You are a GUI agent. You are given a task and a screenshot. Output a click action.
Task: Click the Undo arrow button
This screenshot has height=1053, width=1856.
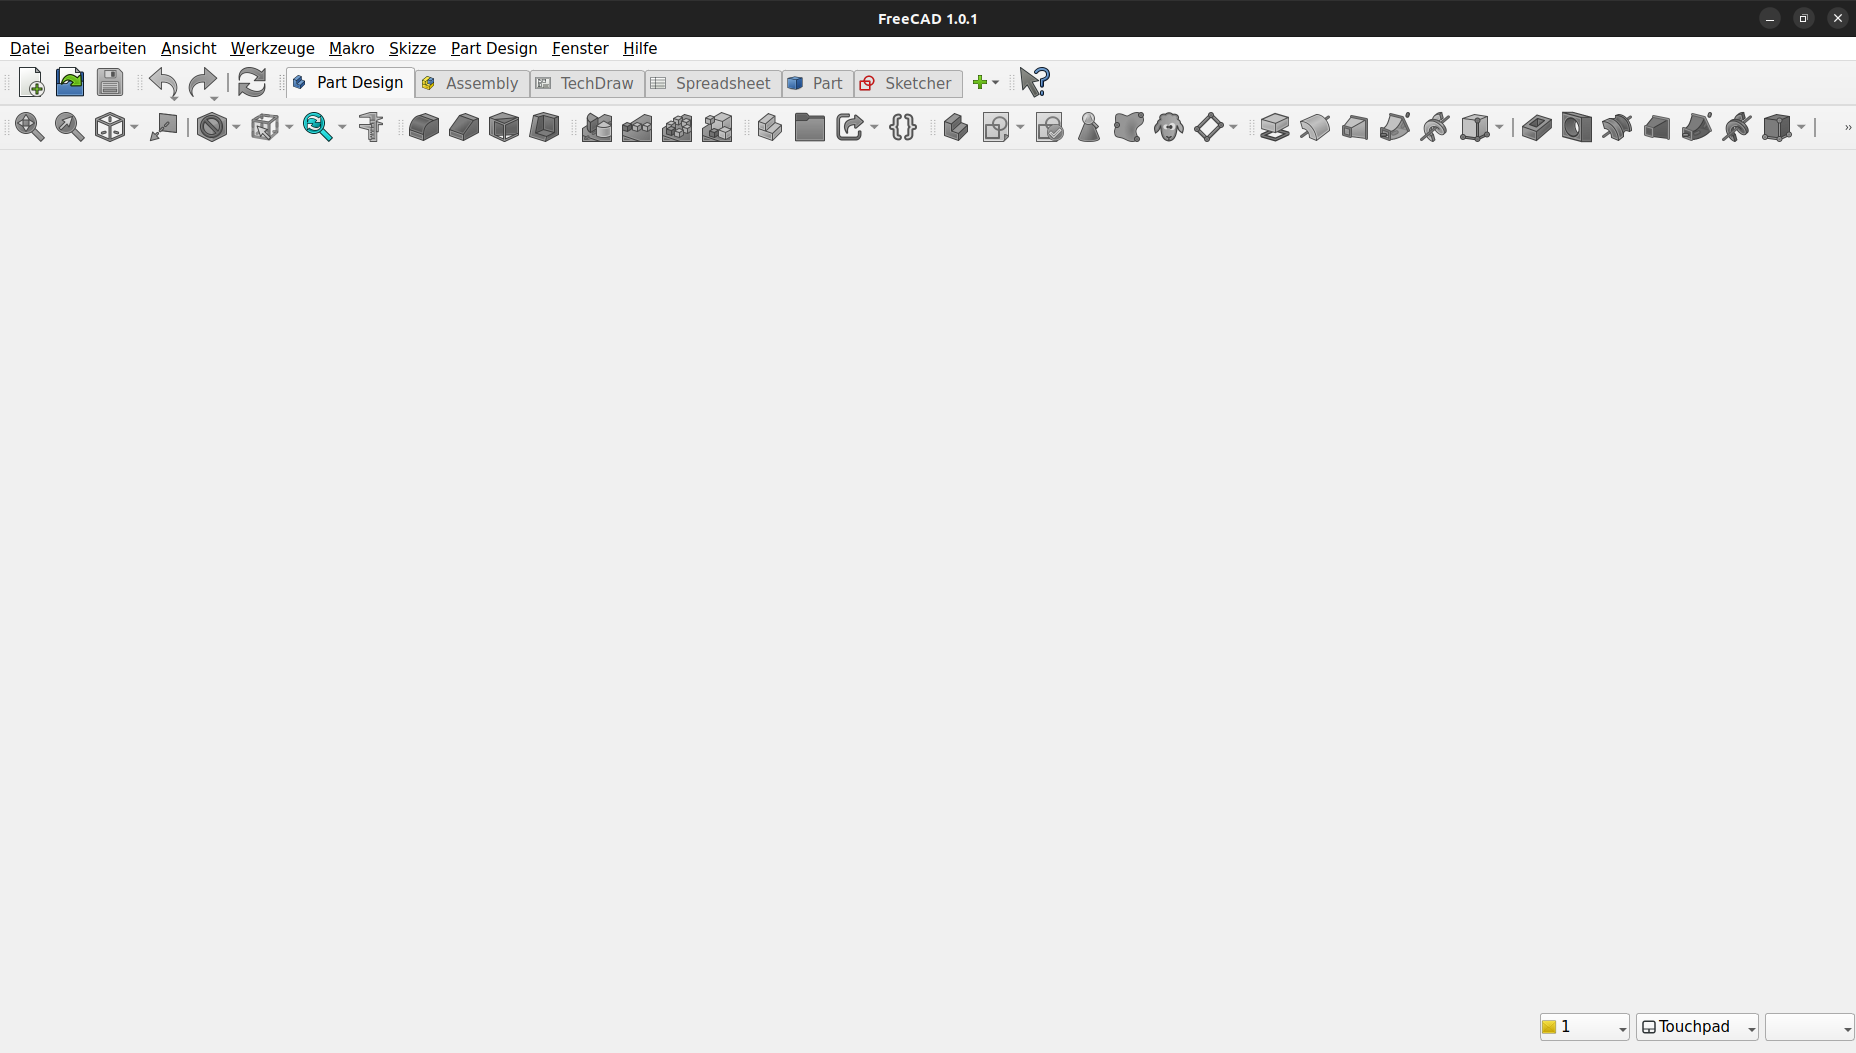[x=163, y=83]
